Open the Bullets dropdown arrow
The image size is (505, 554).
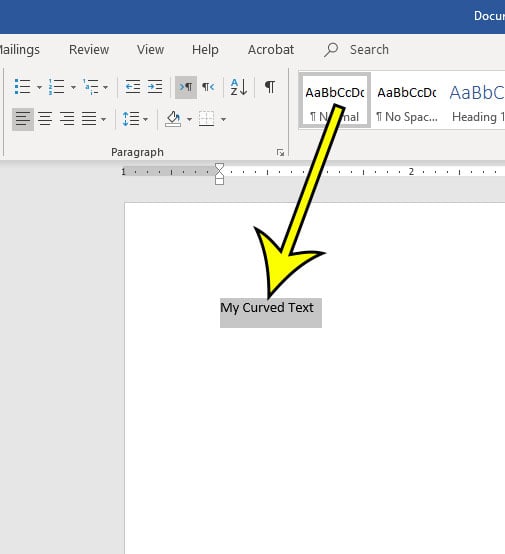click(39, 87)
